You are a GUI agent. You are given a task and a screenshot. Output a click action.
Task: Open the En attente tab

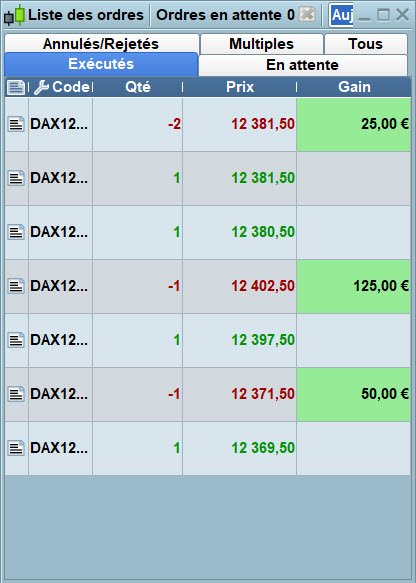pos(303,65)
